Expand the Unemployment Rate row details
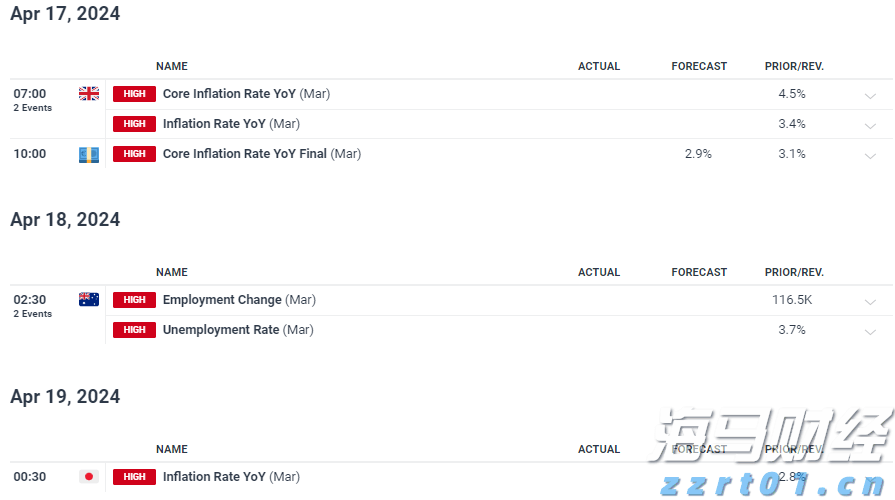The width and height of the screenshot is (895, 500). point(870,332)
